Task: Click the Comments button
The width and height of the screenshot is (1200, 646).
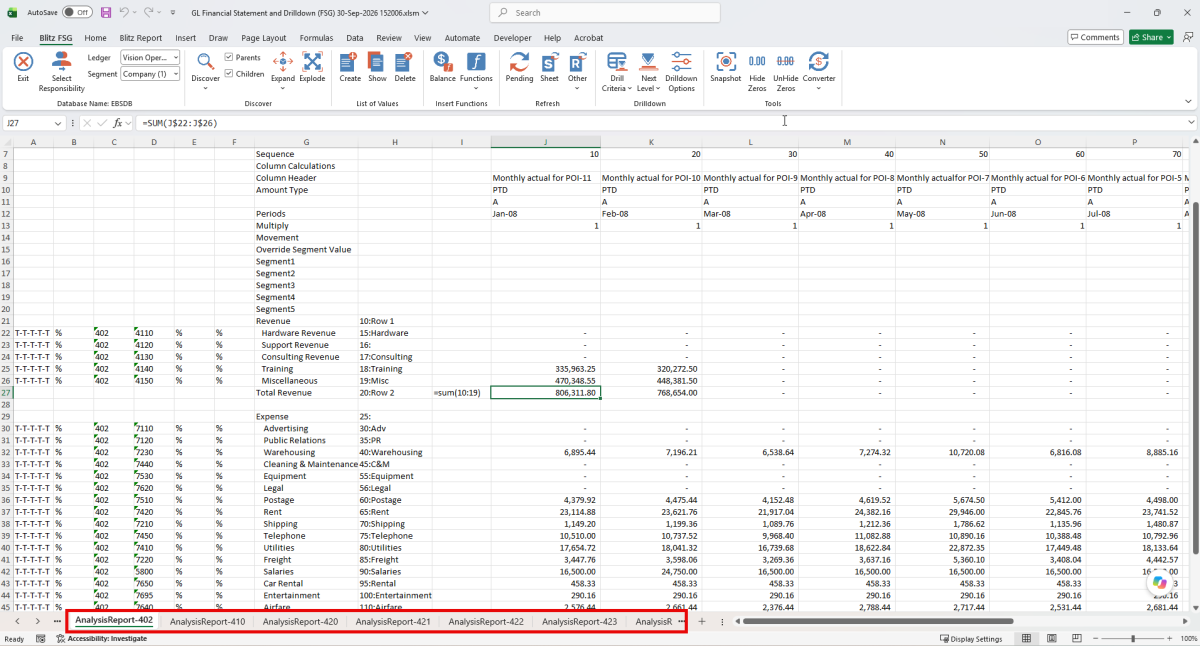Action: [1095, 37]
